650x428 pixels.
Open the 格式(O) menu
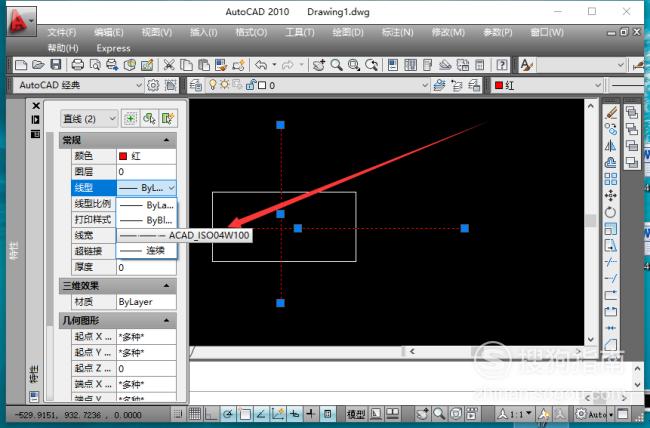tap(251, 32)
